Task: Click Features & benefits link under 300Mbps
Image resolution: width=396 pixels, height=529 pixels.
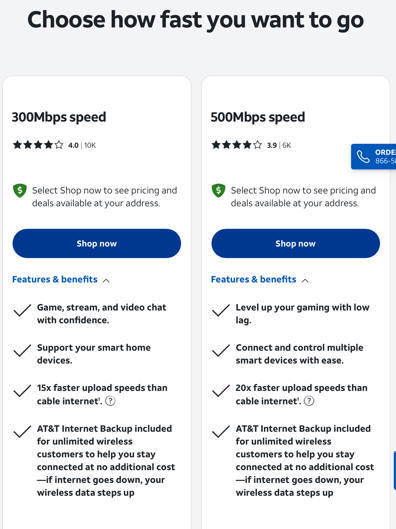Action: [x=55, y=279]
